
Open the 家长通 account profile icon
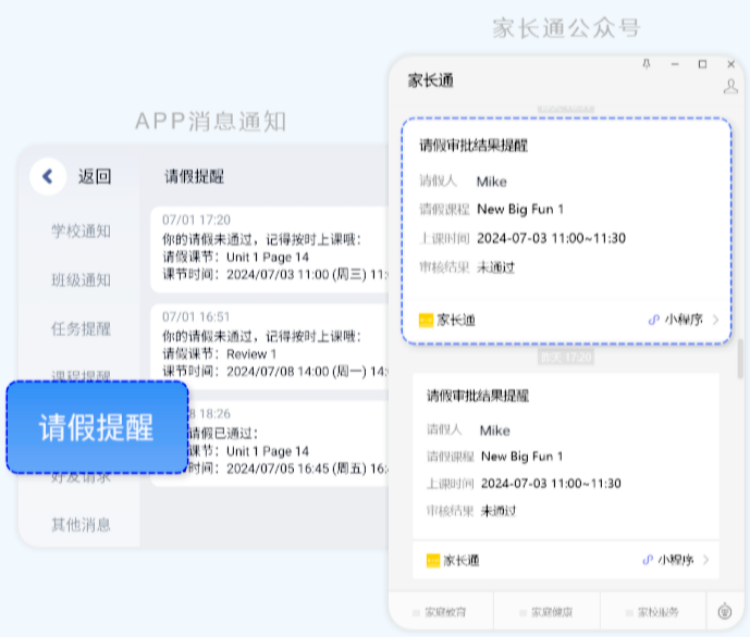(730, 87)
